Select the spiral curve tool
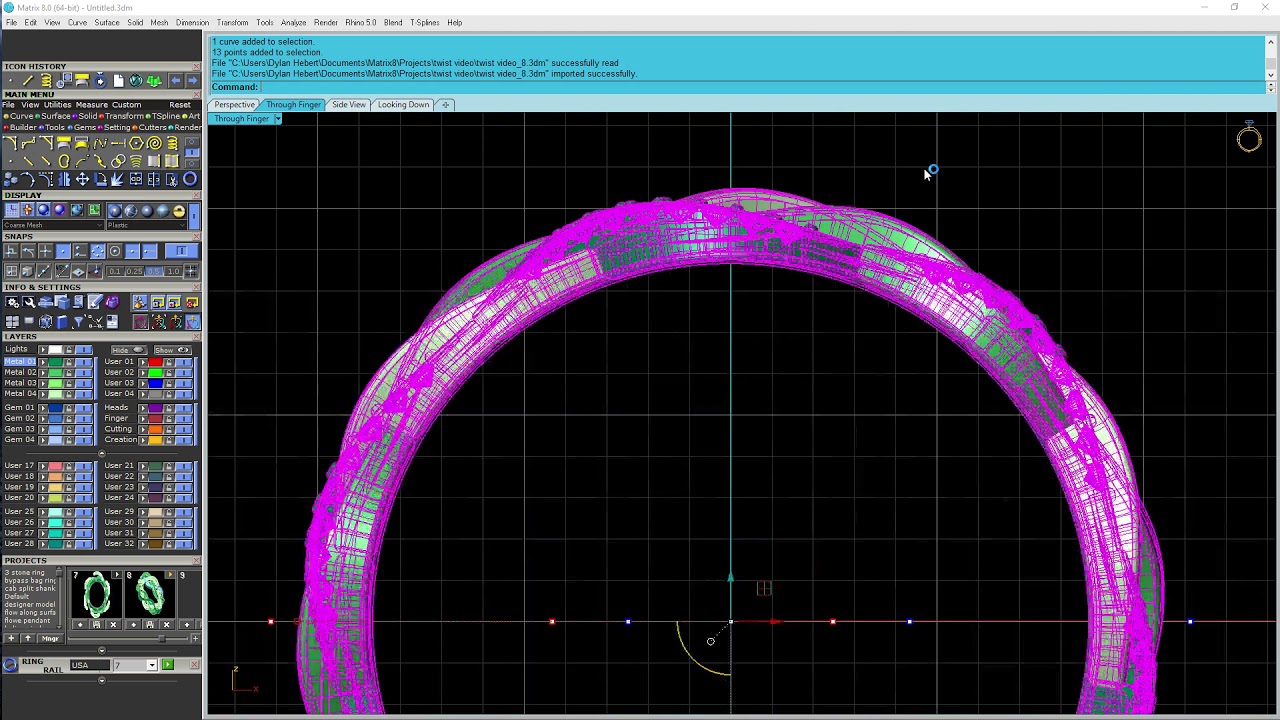The height and width of the screenshot is (720, 1280). [154, 142]
